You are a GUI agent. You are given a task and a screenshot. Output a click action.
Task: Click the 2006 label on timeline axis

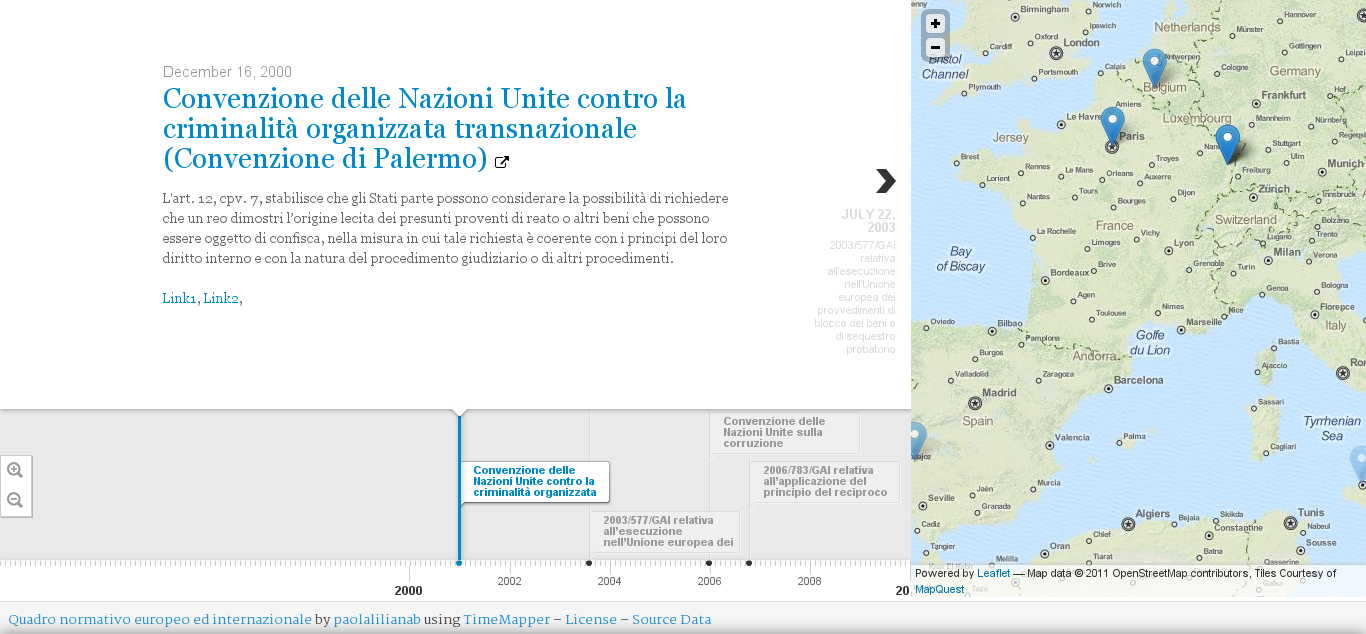click(709, 581)
